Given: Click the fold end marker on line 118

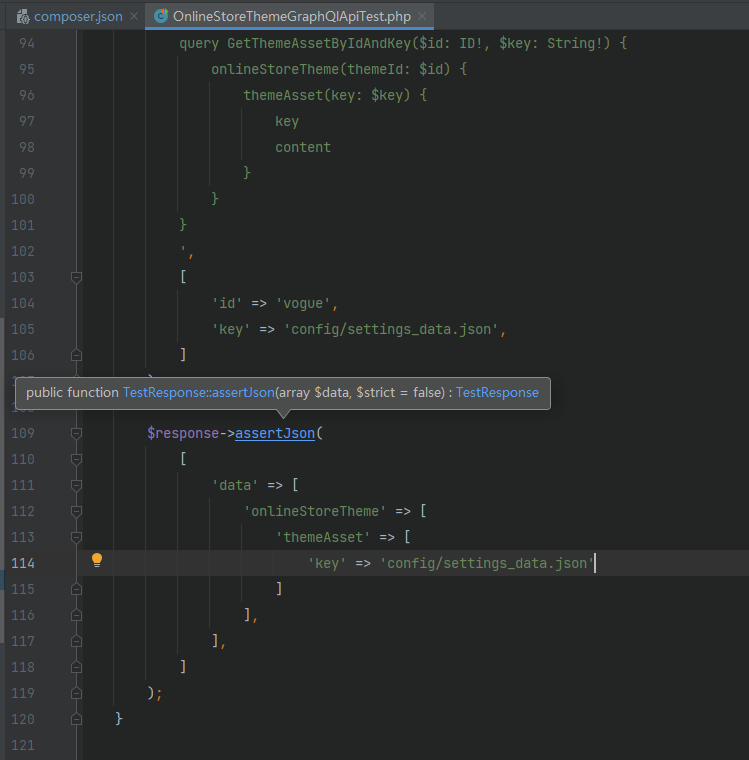Looking at the screenshot, I should pos(76,667).
